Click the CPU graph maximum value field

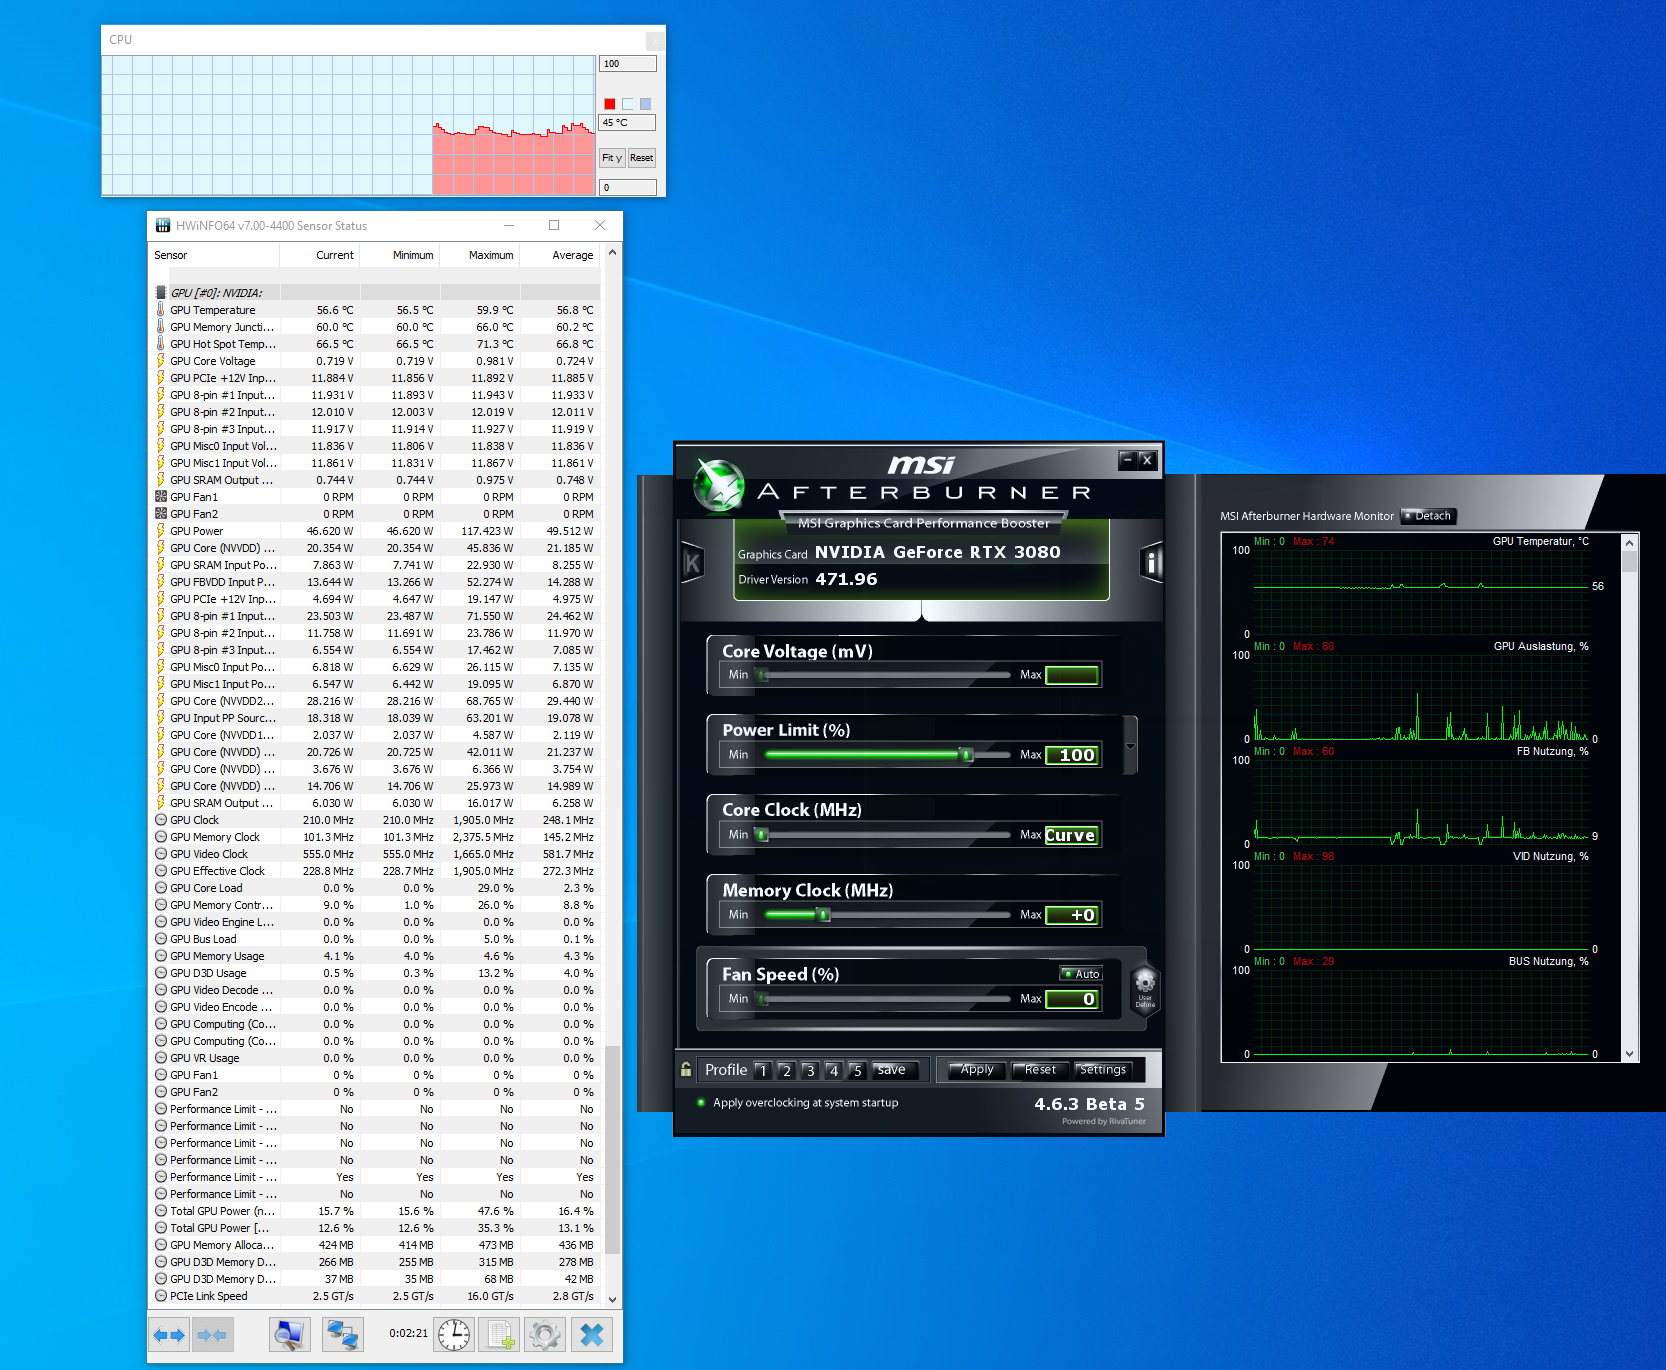tap(628, 64)
